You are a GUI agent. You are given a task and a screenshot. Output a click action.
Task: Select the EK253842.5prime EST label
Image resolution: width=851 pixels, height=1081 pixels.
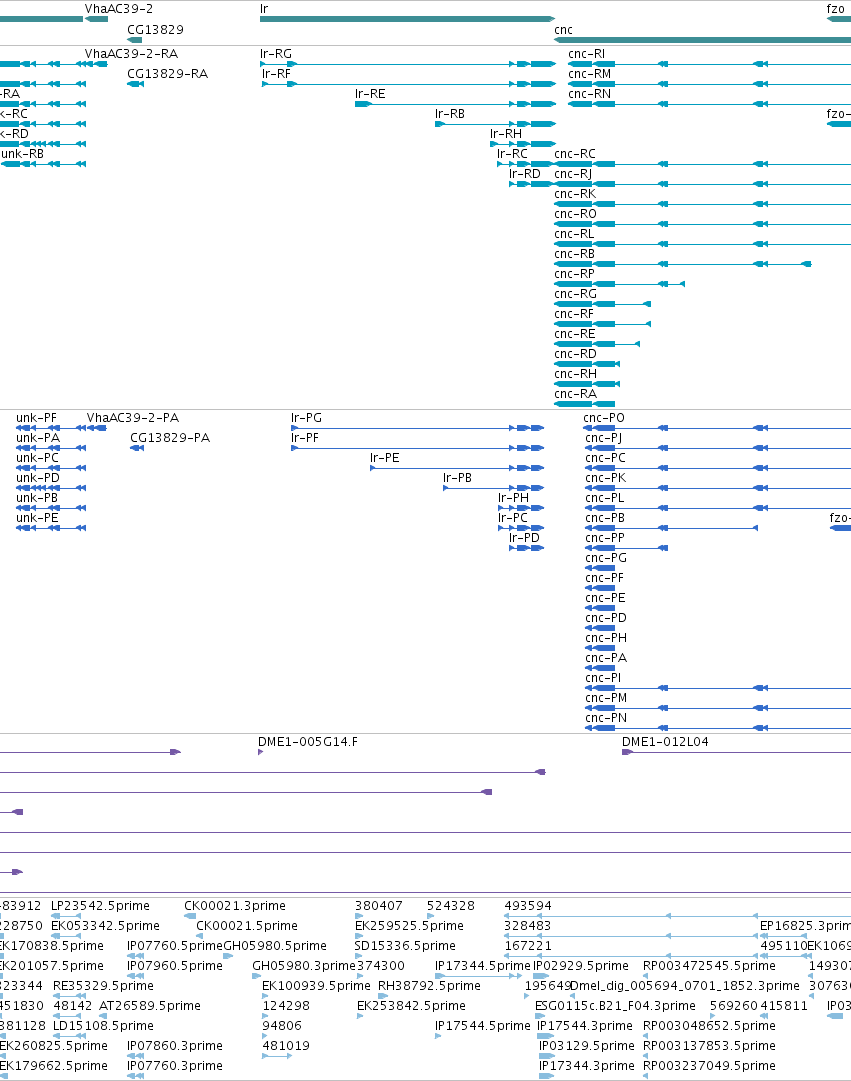click(x=411, y=1006)
